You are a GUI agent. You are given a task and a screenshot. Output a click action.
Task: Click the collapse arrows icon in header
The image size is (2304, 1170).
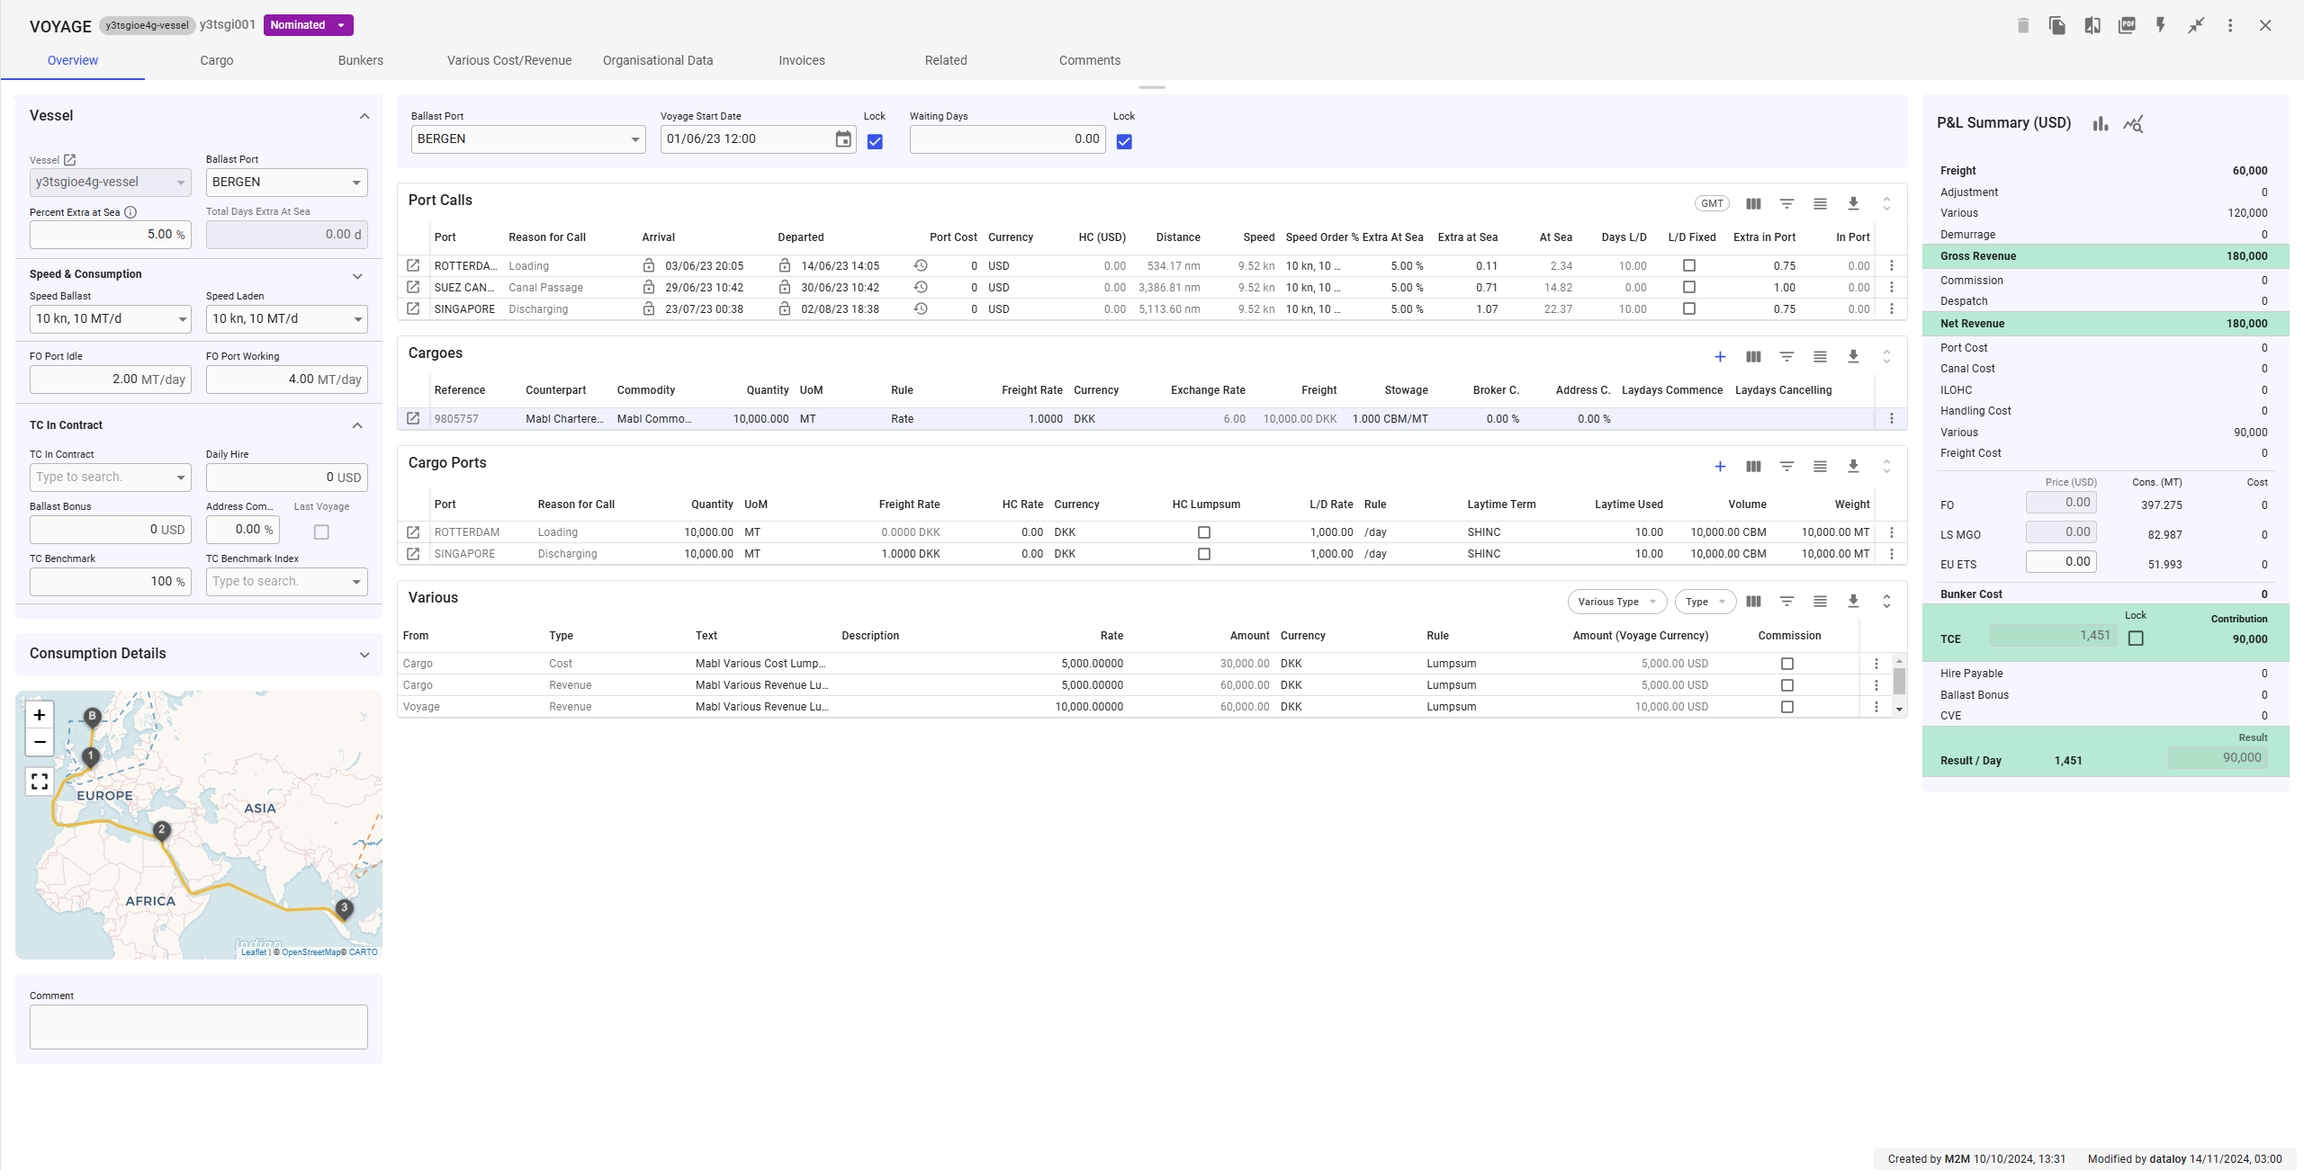[2196, 26]
